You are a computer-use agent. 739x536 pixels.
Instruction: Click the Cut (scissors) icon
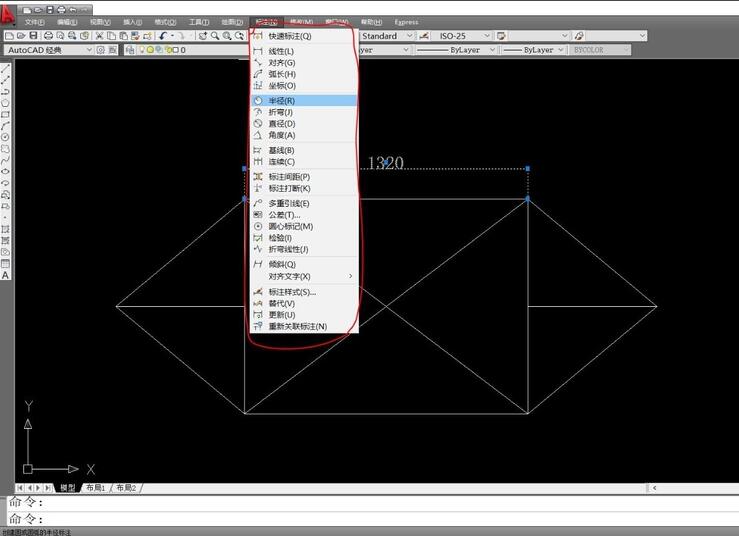click(99, 36)
